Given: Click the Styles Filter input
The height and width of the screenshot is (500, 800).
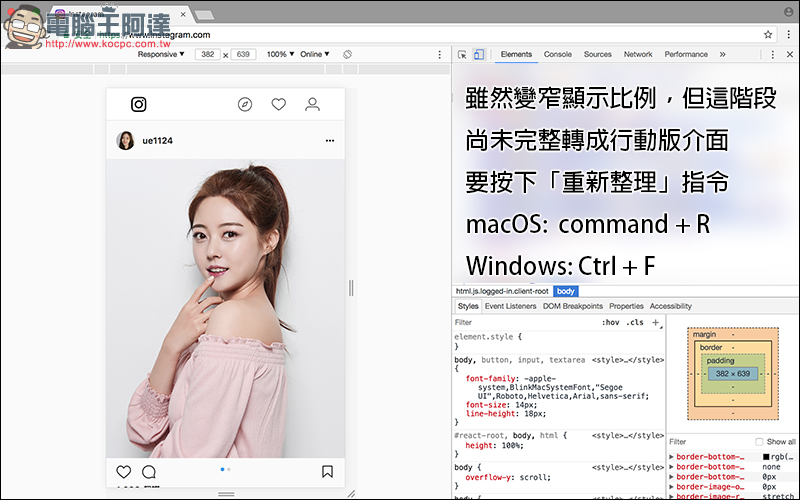Looking at the screenshot, I should [x=526, y=322].
